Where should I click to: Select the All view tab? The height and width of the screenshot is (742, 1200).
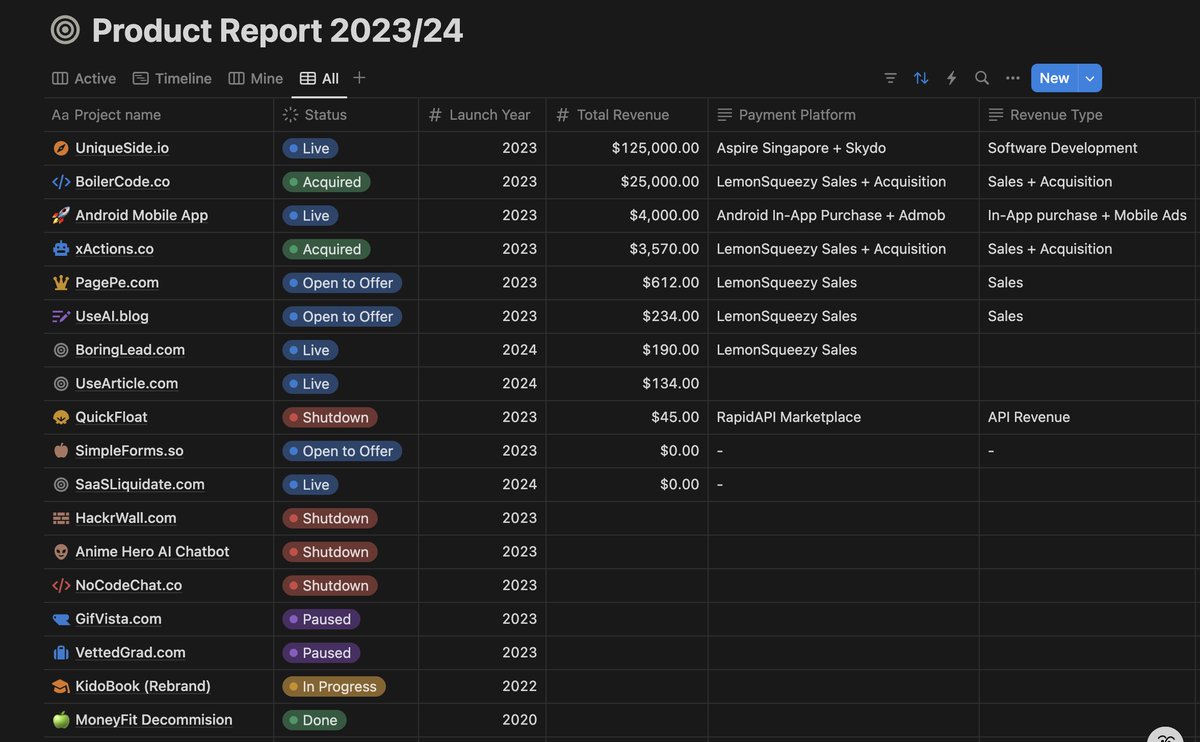tap(319, 78)
